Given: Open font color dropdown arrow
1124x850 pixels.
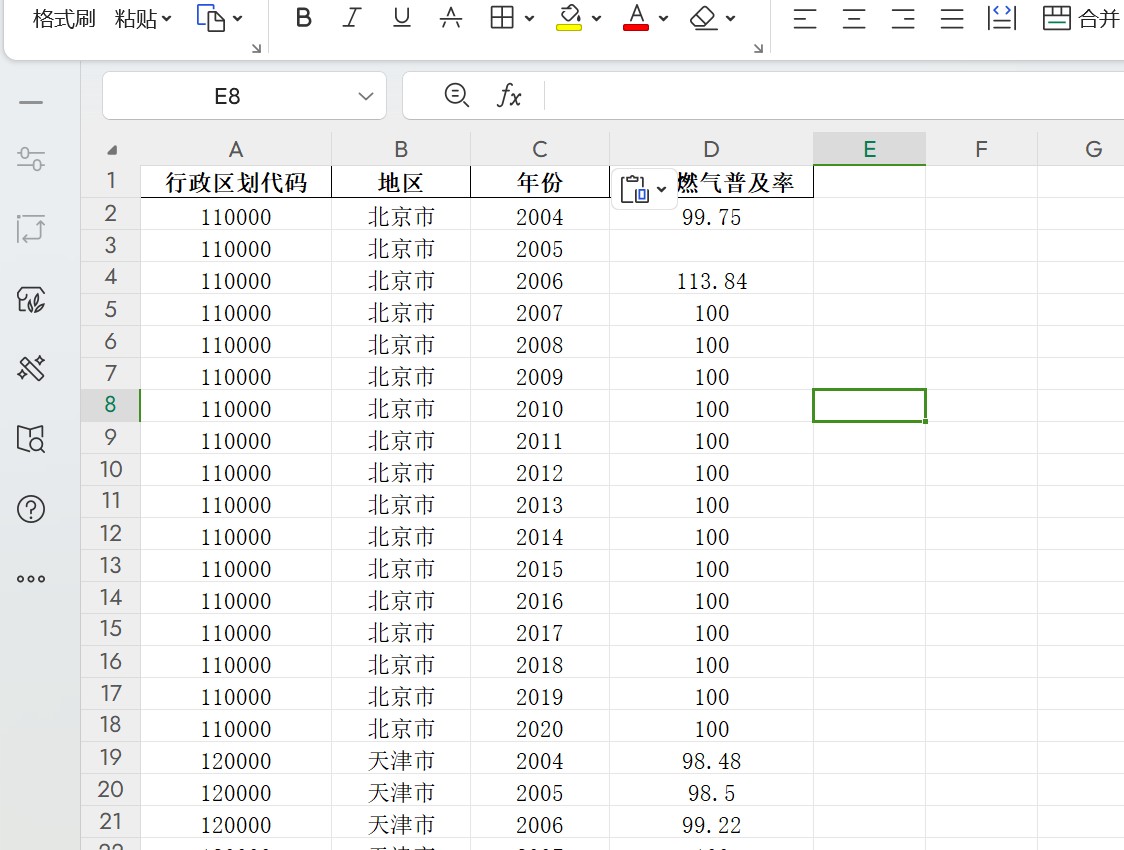Looking at the screenshot, I should coord(663,19).
